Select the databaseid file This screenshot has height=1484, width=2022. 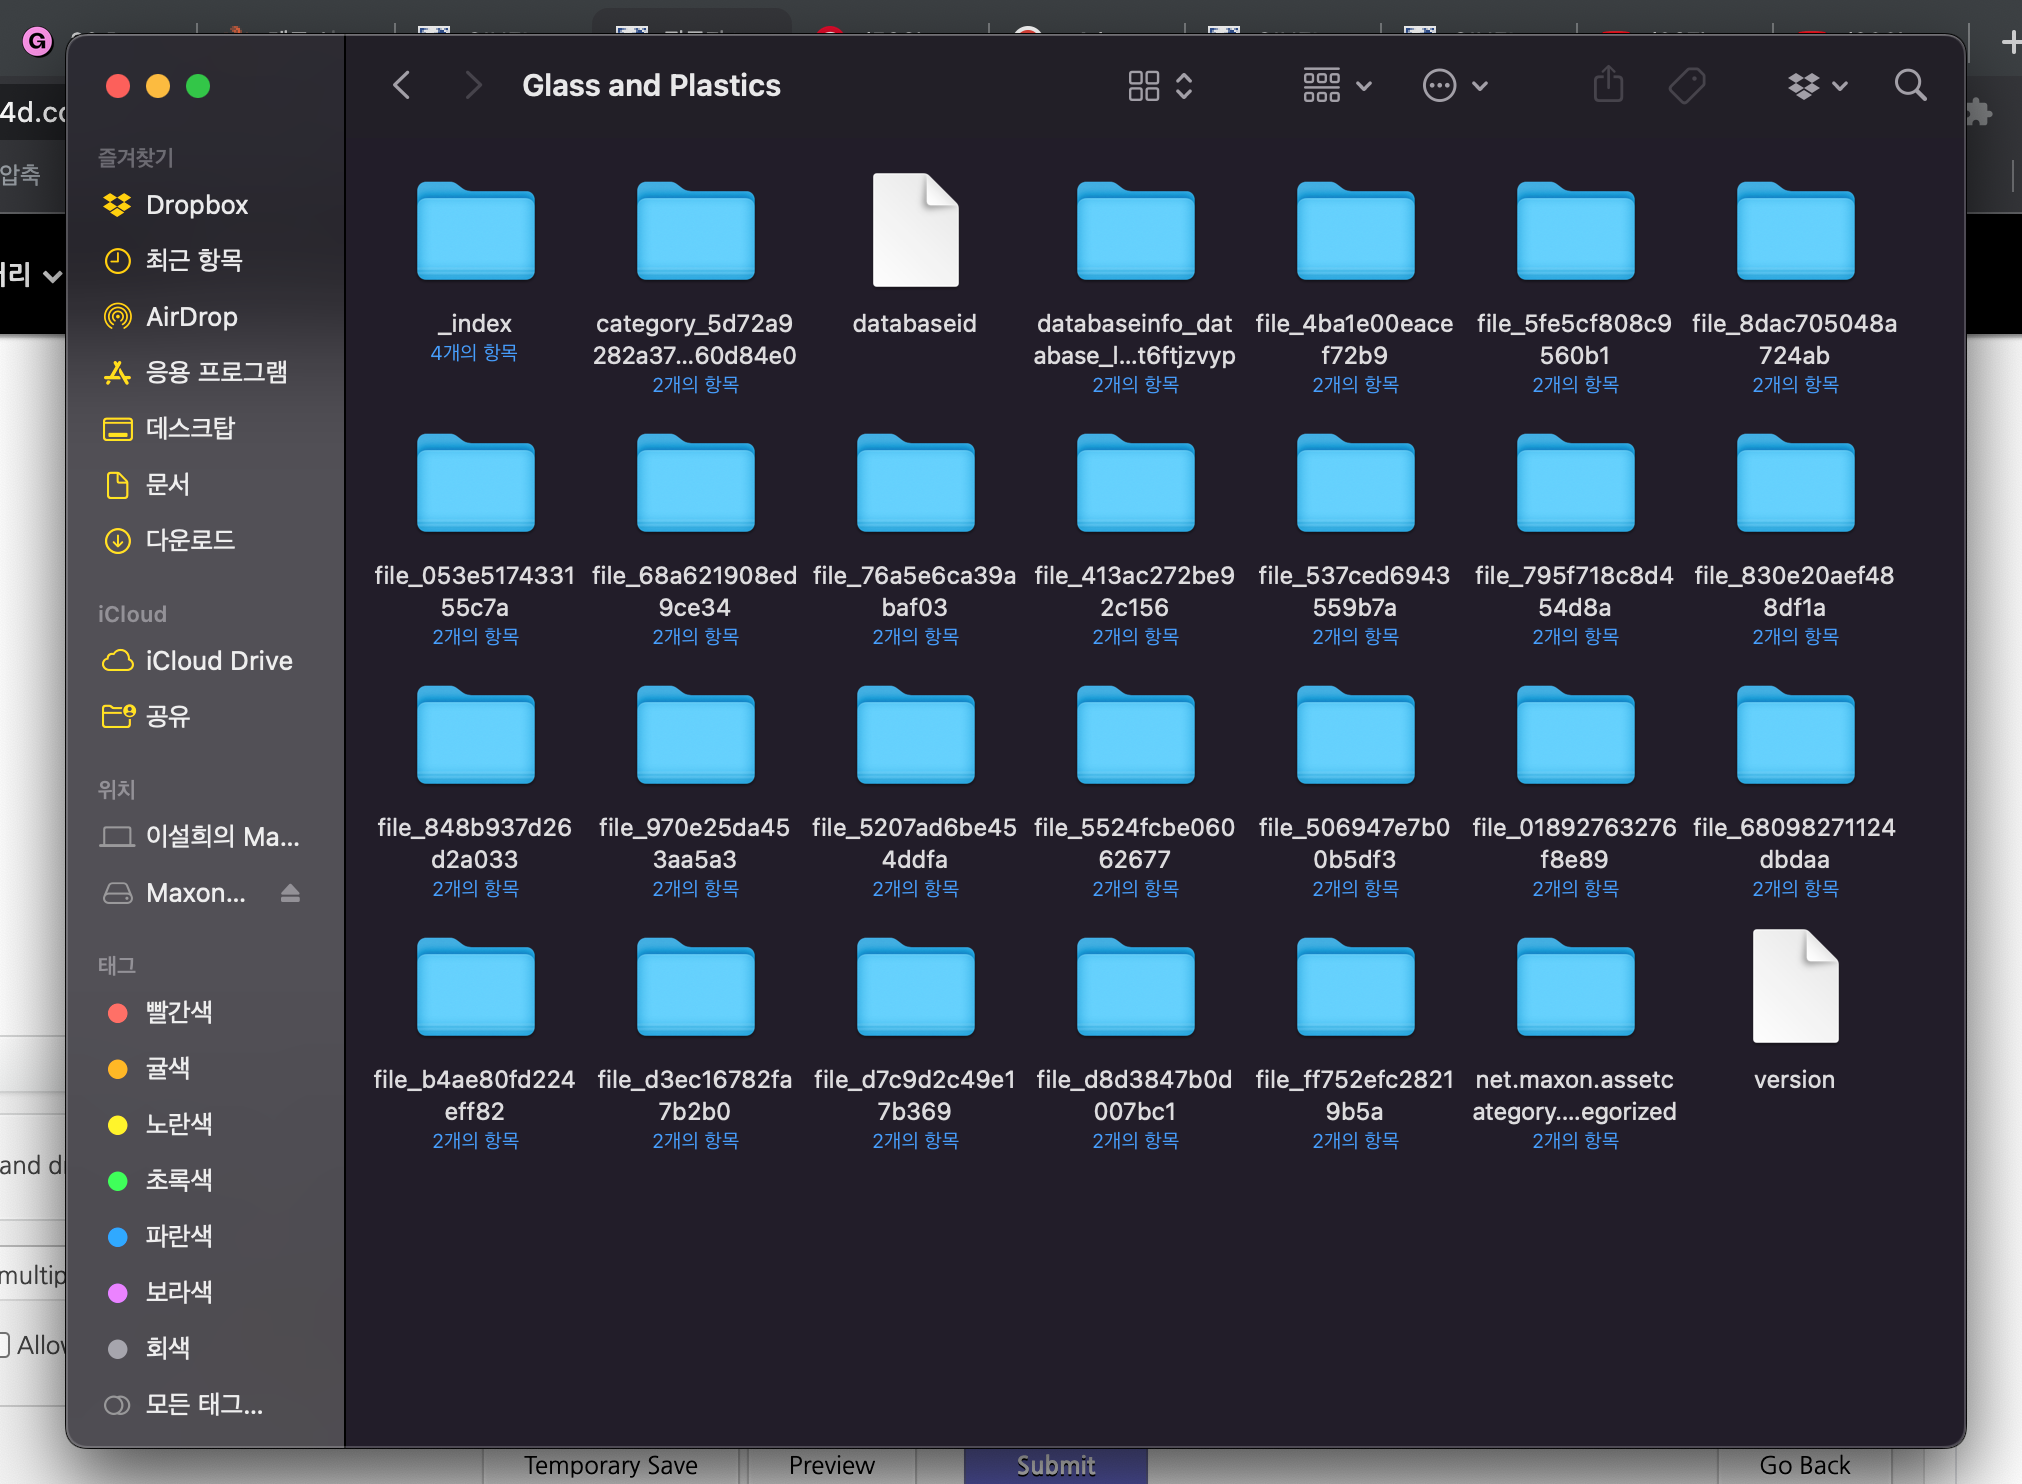915,230
